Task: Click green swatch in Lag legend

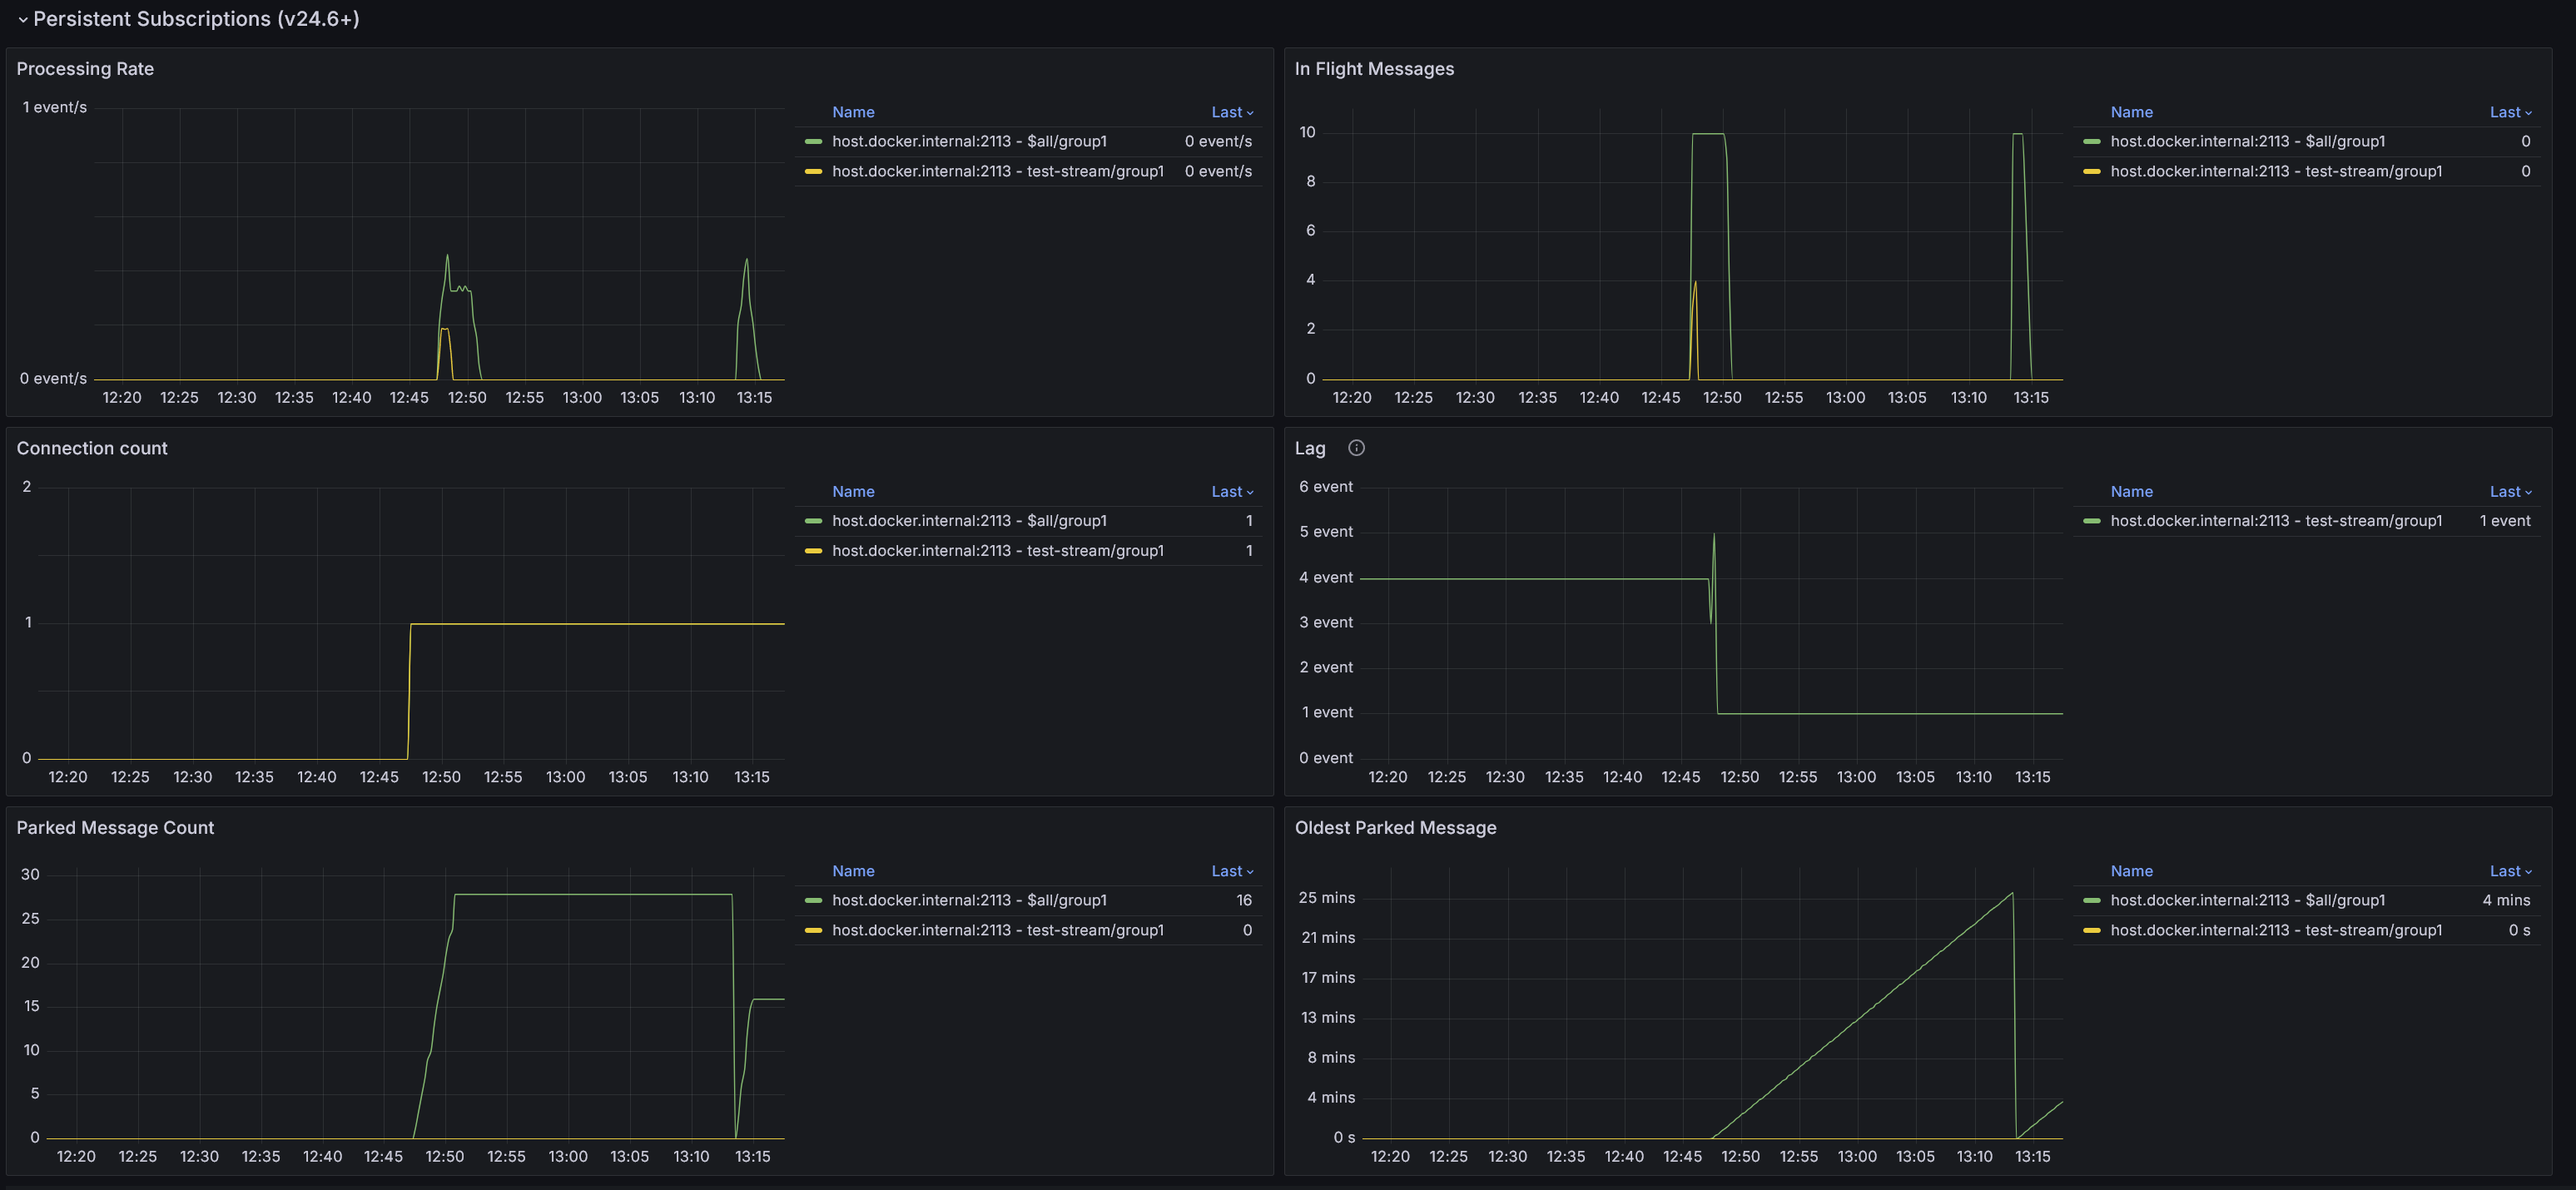Action: click(x=2091, y=521)
